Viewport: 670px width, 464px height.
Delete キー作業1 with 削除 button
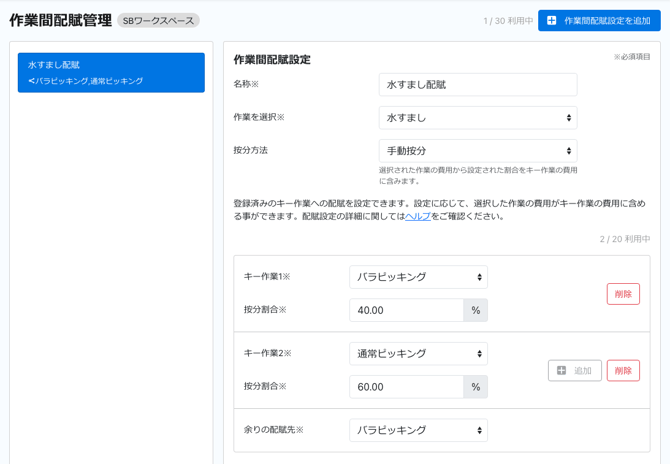(x=623, y=294)
